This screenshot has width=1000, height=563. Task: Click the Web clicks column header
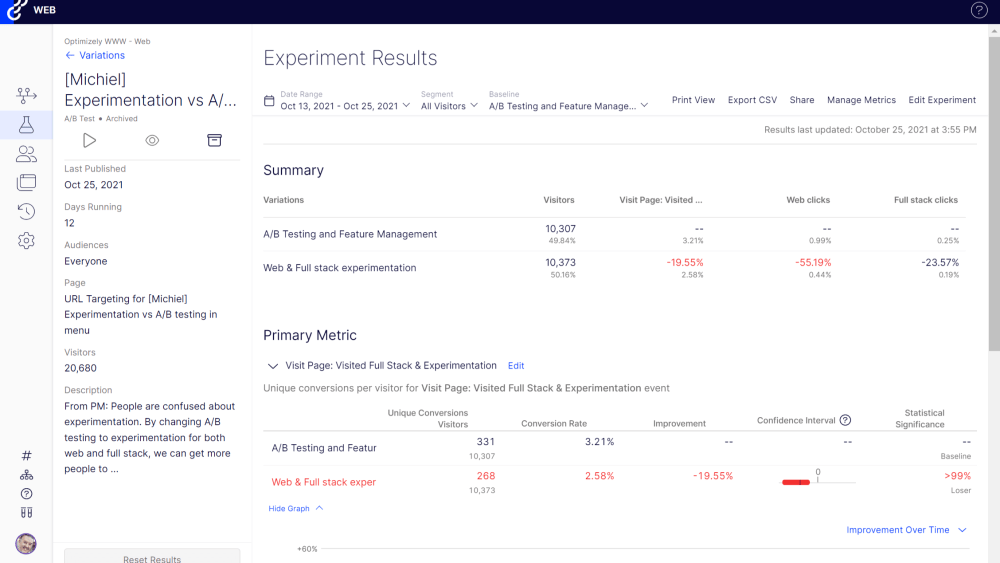point(808,200)
